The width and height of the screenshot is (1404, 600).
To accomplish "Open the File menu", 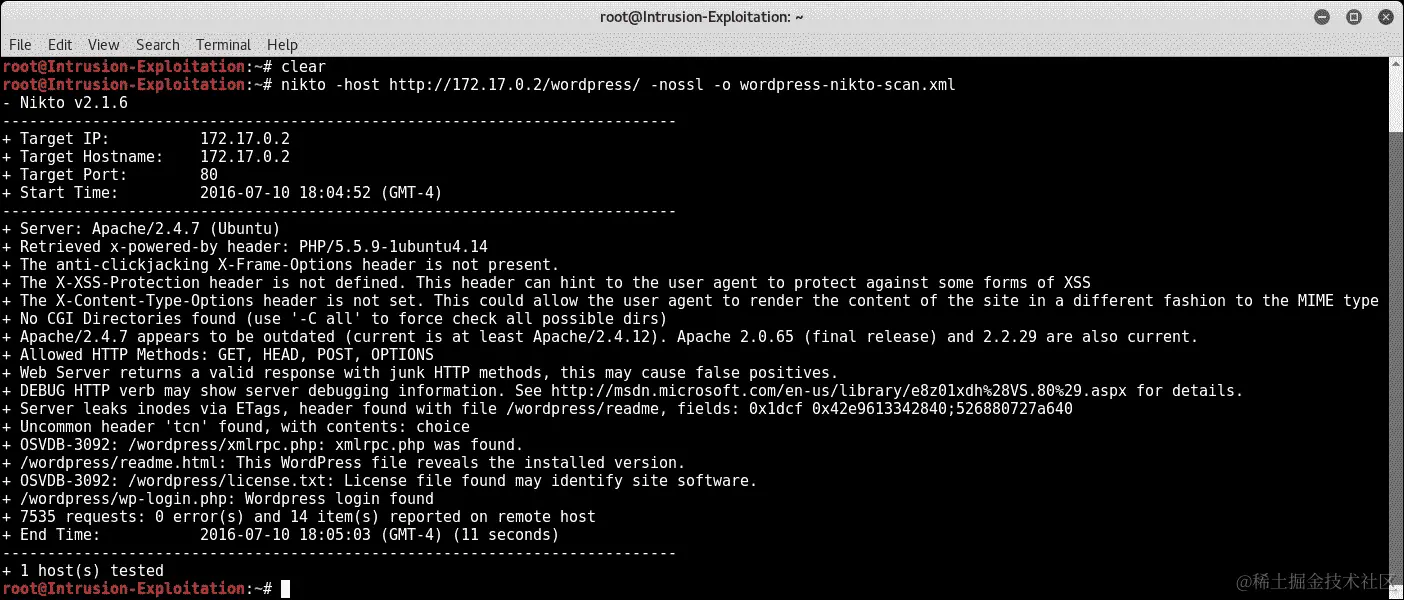I will 20,45.
